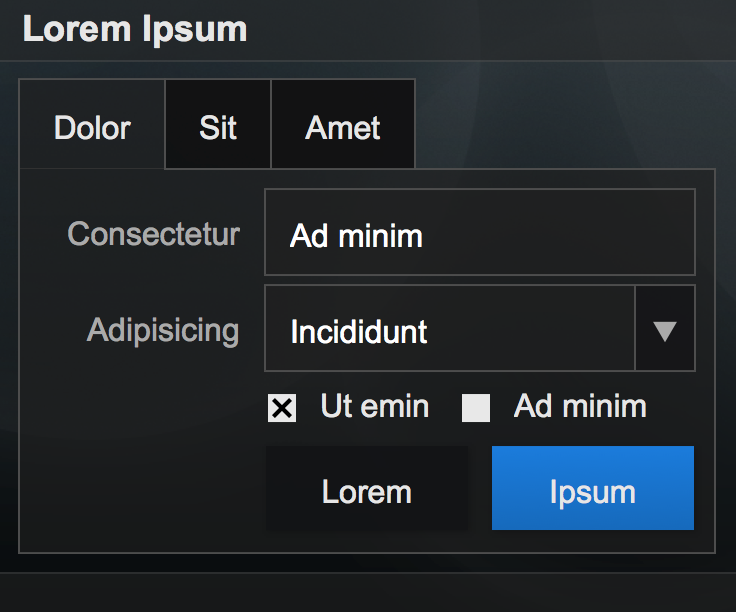Viewport: 736px width, 612px height.
Task: Click the Adipisicing field label
Action: point(163,329)
